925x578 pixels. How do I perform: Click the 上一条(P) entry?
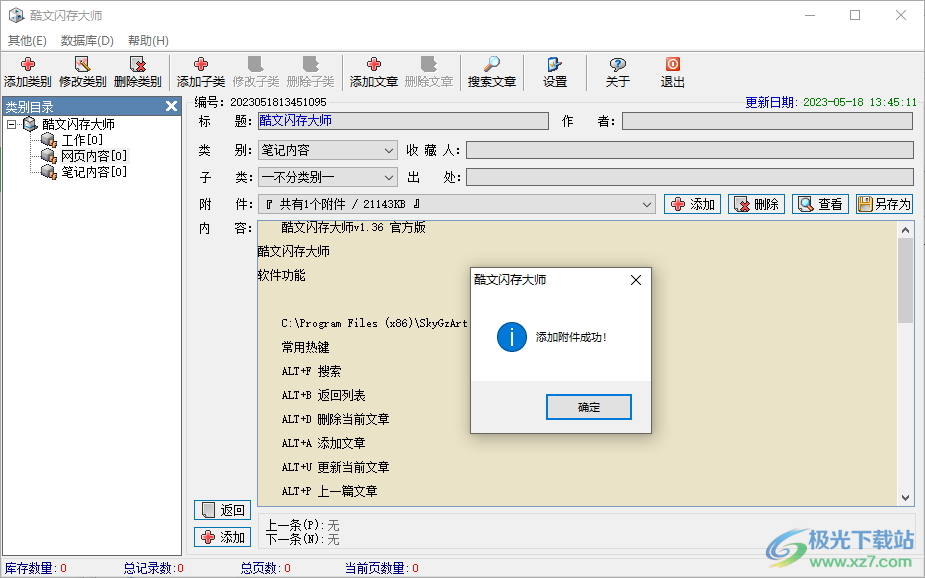click(303, 526)
